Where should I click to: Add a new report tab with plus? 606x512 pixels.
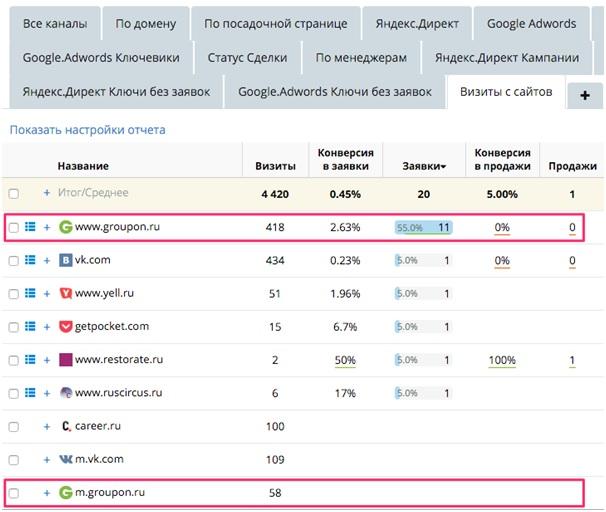585,95
